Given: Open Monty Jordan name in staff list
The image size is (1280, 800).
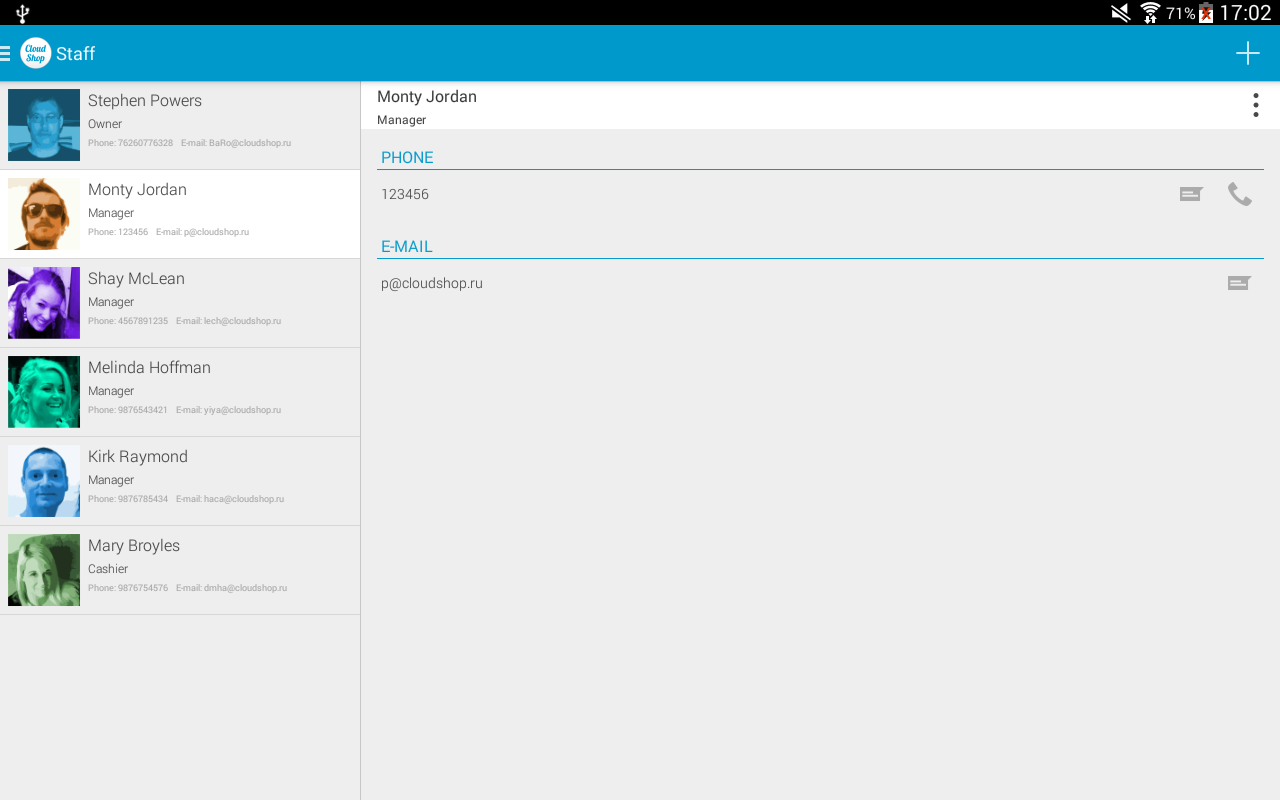Looking at the screenshot, I should click(x=137, y=189).
